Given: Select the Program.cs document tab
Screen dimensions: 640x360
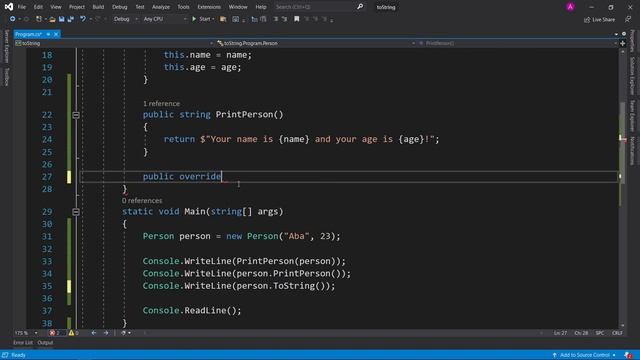Looking at the screenshot, I should tap(29, 34).
